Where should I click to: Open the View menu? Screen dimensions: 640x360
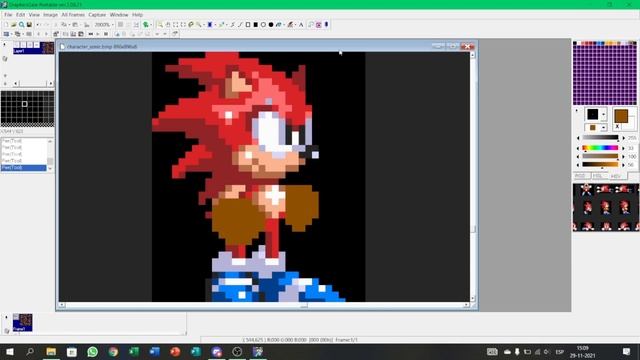click(34, 15)
